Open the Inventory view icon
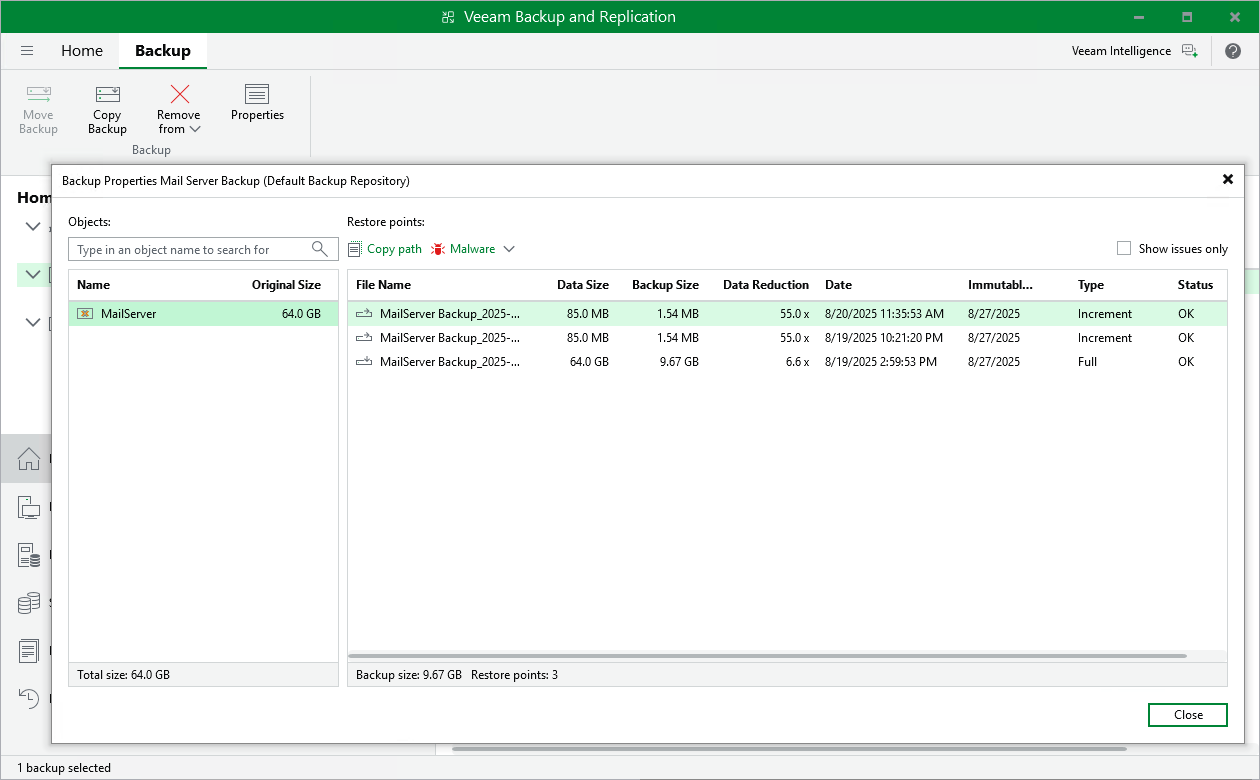Screen dimensions: 1260x780 coord(27,507)
